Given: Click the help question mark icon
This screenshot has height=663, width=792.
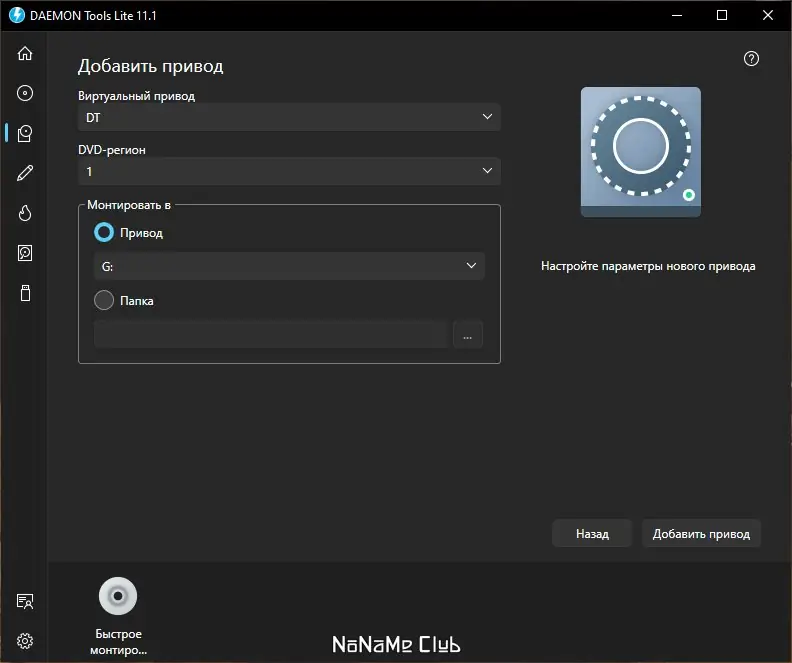Looking at the screenshot, I should tap(751, 59).
